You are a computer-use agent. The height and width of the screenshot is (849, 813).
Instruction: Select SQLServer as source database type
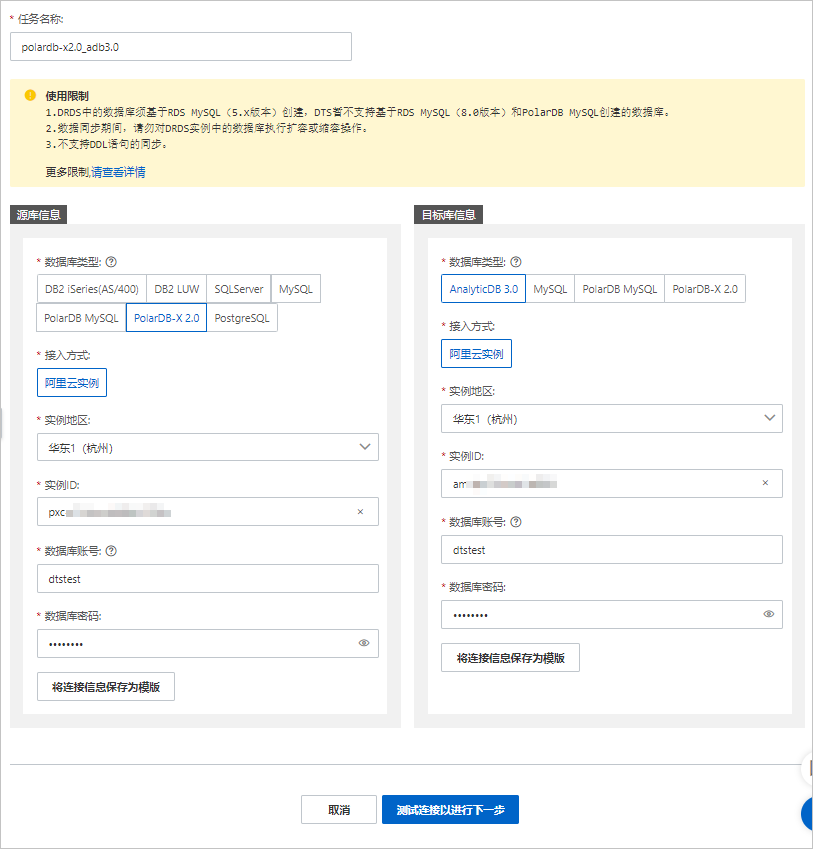239,289
